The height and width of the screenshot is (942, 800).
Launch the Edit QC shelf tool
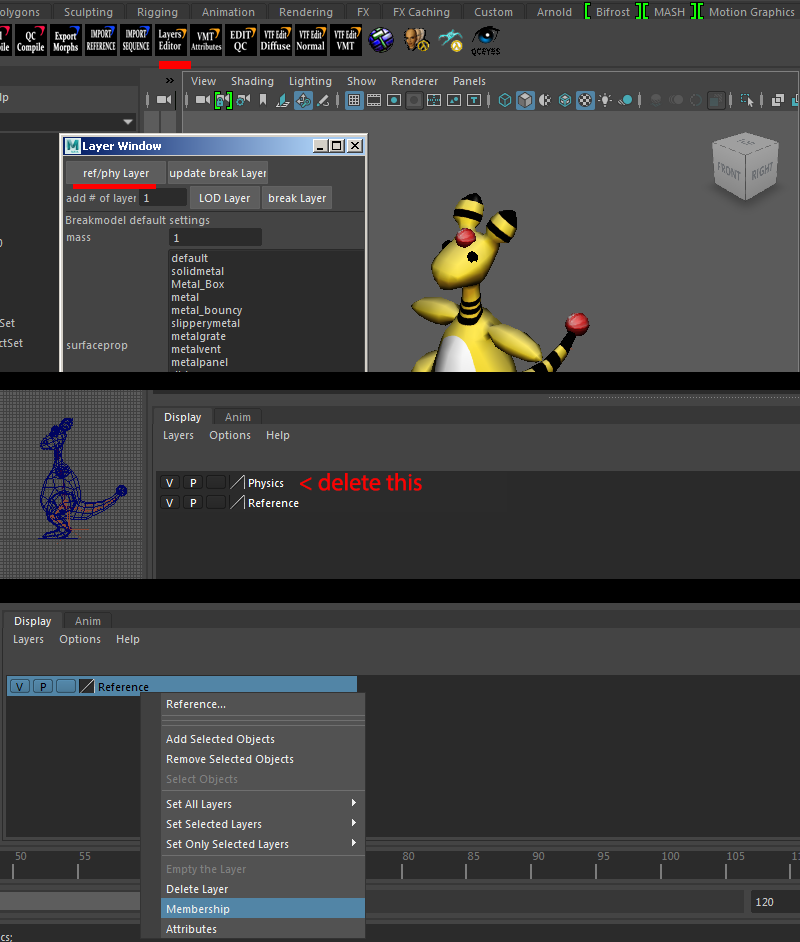coord(241,41)
